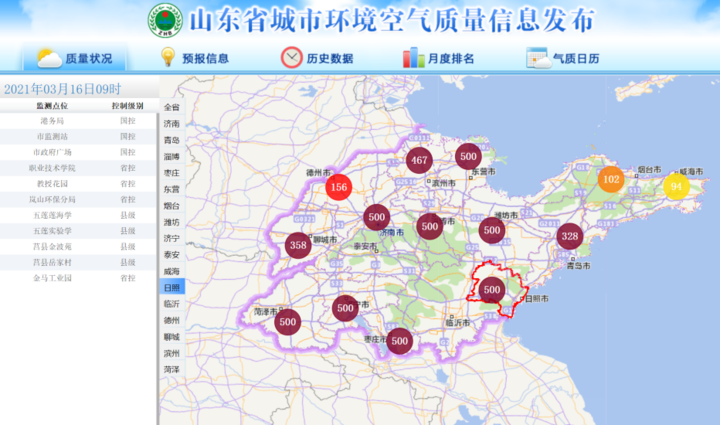This screenshot has height=425, width=720.
Task: Click the 358 marker near 聊城市
Action: point(297,245)
